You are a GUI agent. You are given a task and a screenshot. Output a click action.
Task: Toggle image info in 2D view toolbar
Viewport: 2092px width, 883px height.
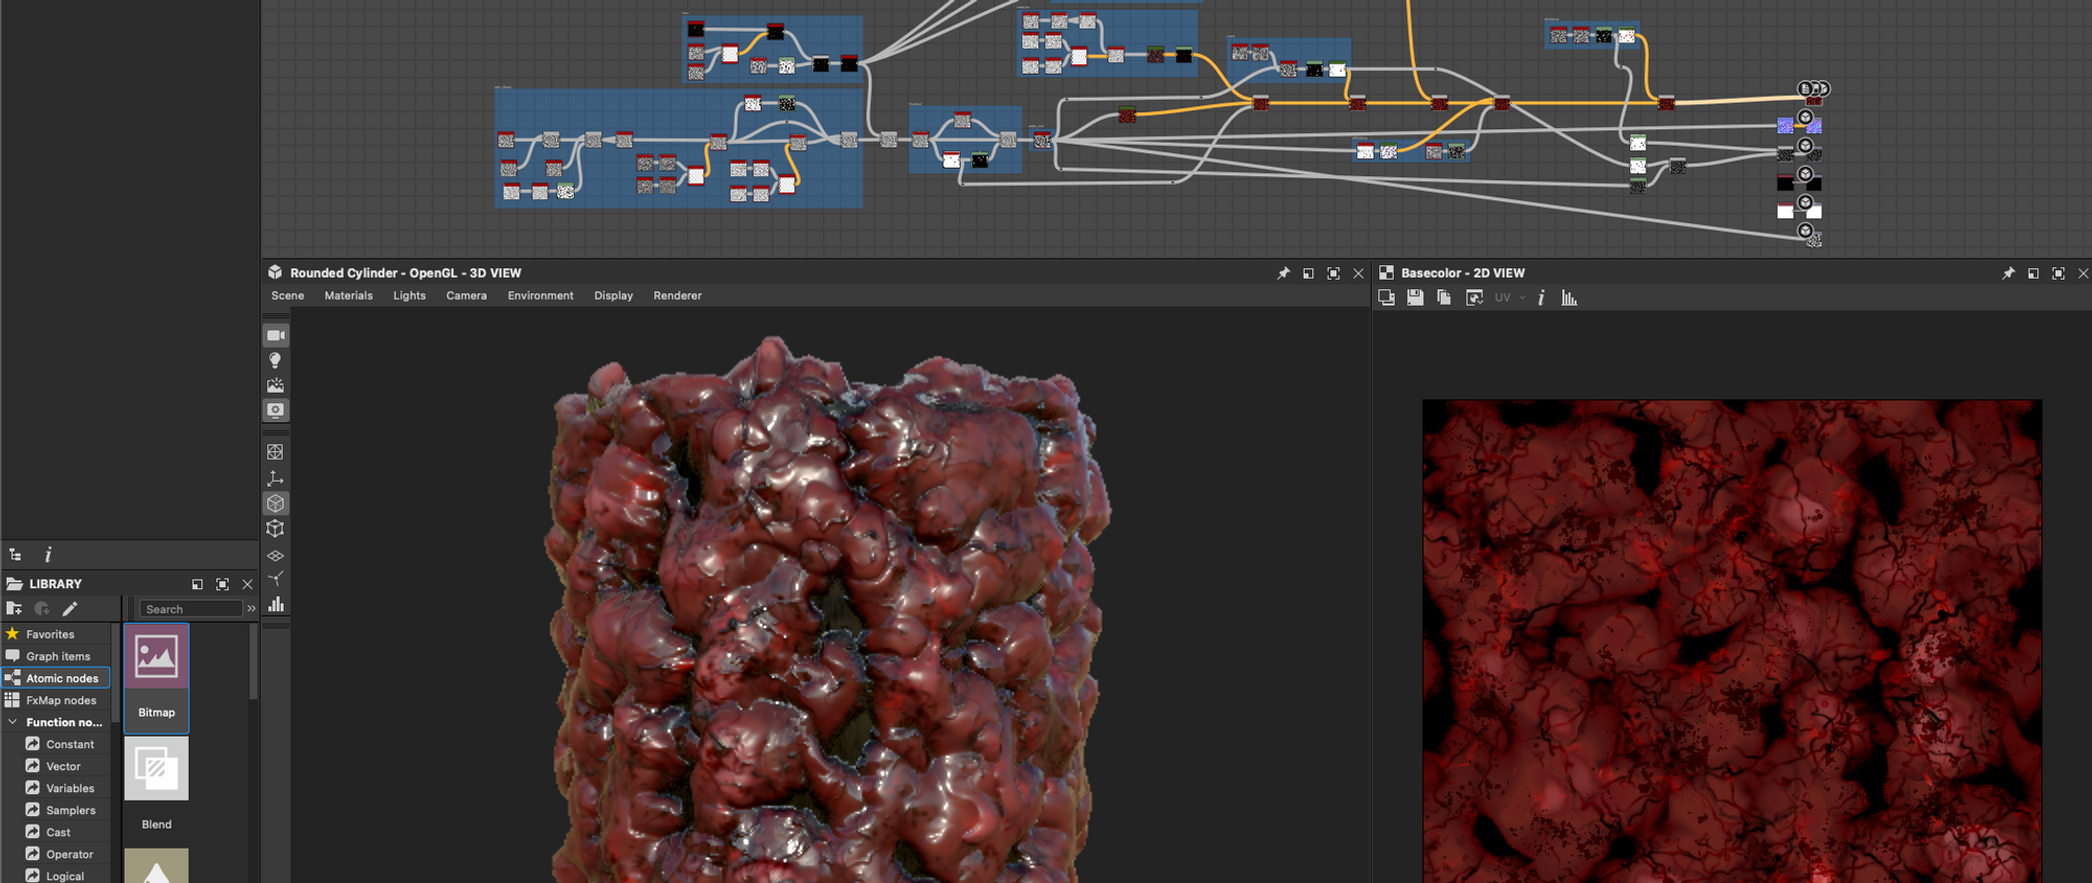(1541, 297)
